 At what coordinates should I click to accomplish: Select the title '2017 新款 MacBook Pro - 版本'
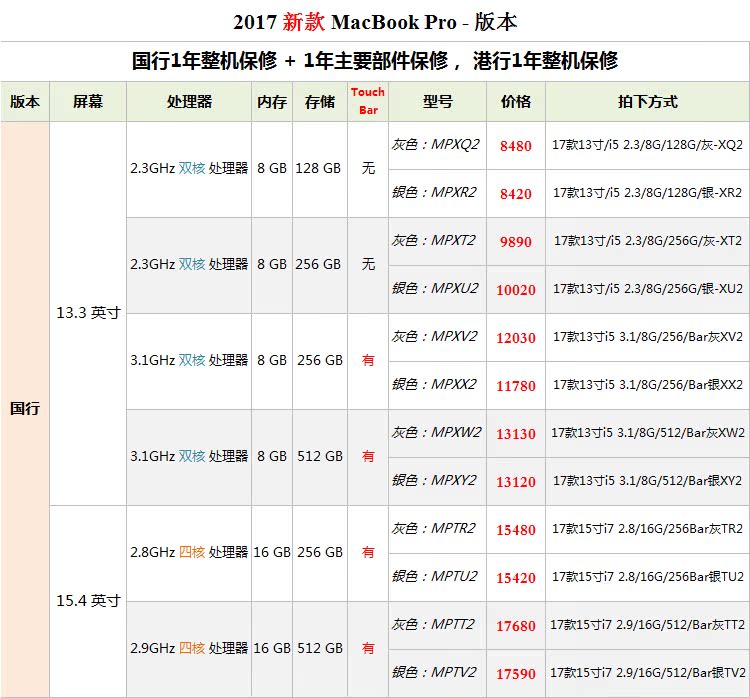pyautogui.click(x=375, y=22)
